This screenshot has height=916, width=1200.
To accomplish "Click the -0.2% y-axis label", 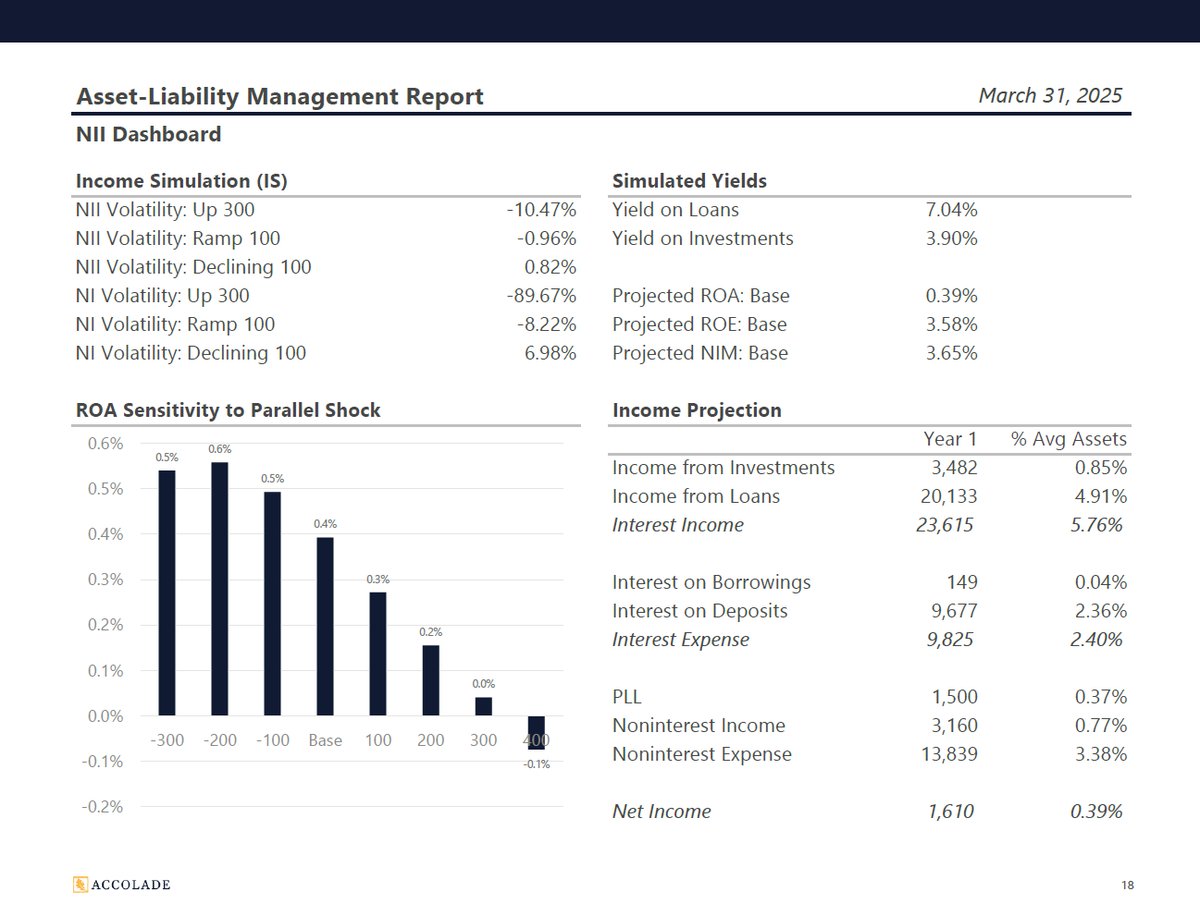I will (x=103, y=807).
